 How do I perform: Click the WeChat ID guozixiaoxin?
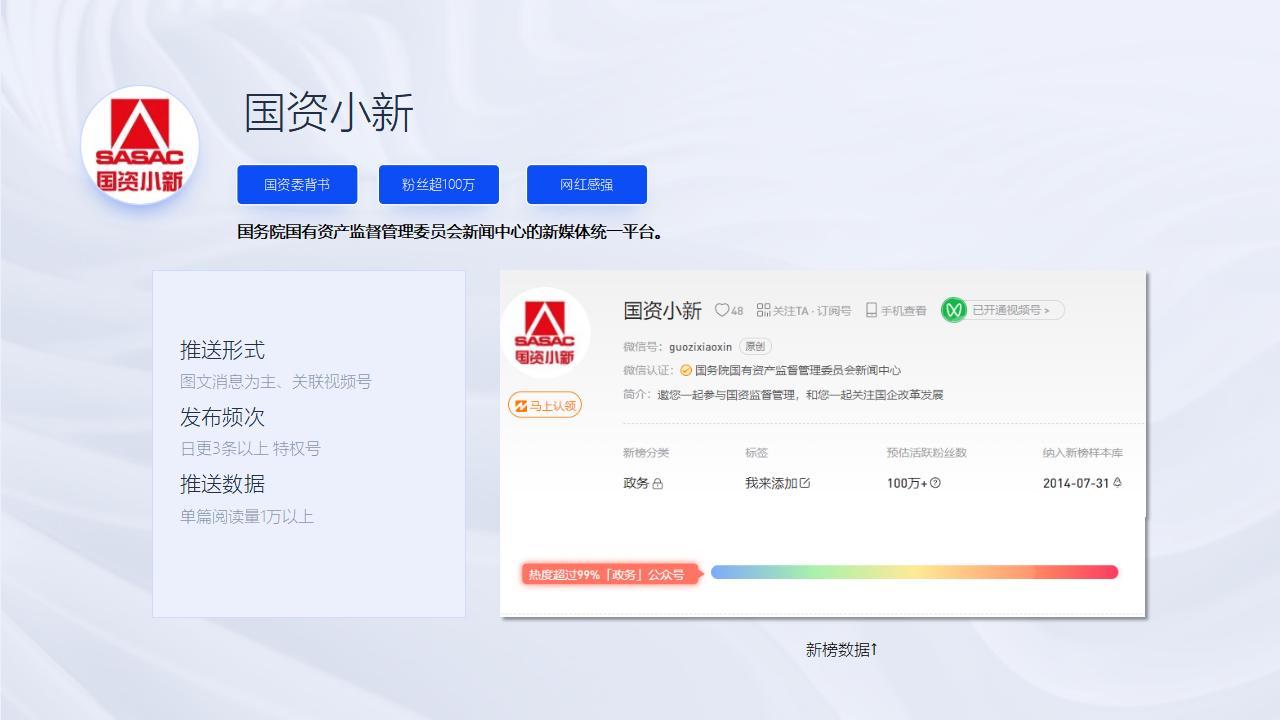pyautogui.click(x=700, y=347)
